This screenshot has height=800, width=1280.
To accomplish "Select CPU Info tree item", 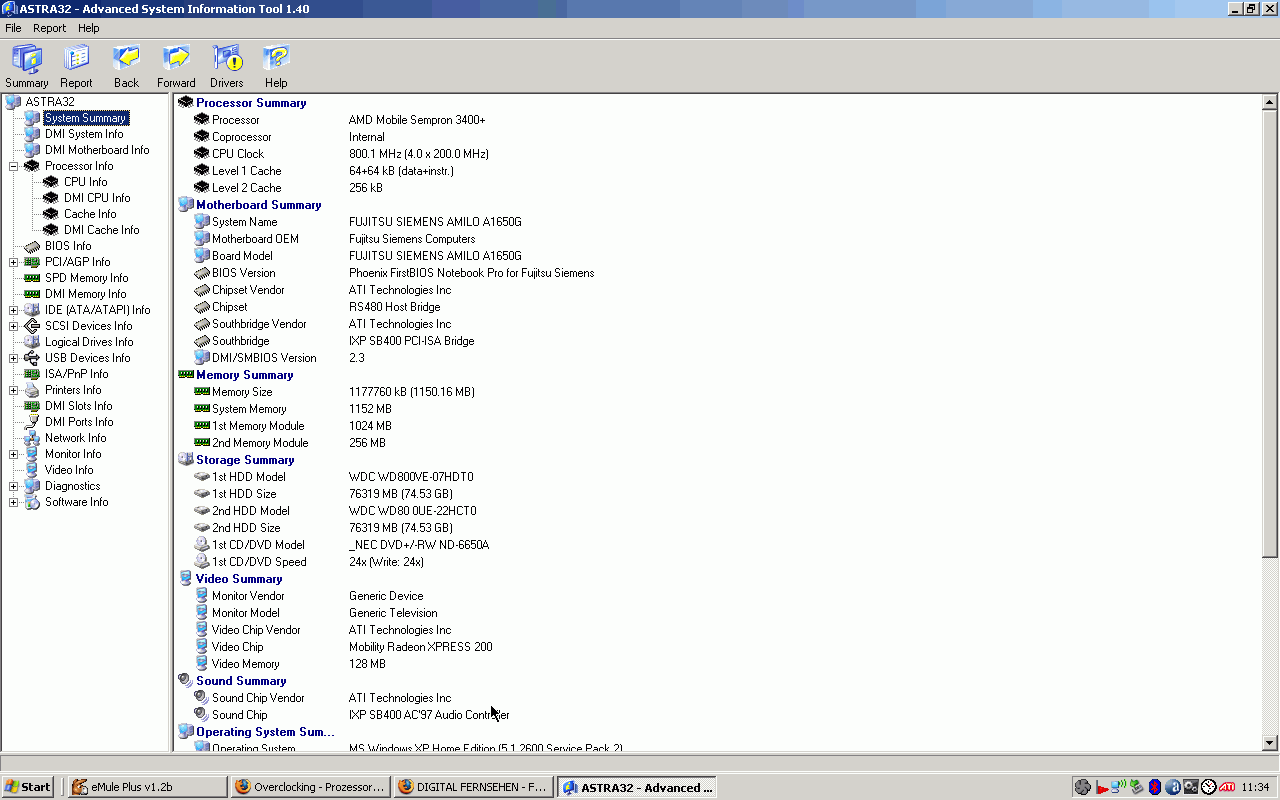I will (x=85, y=182).
